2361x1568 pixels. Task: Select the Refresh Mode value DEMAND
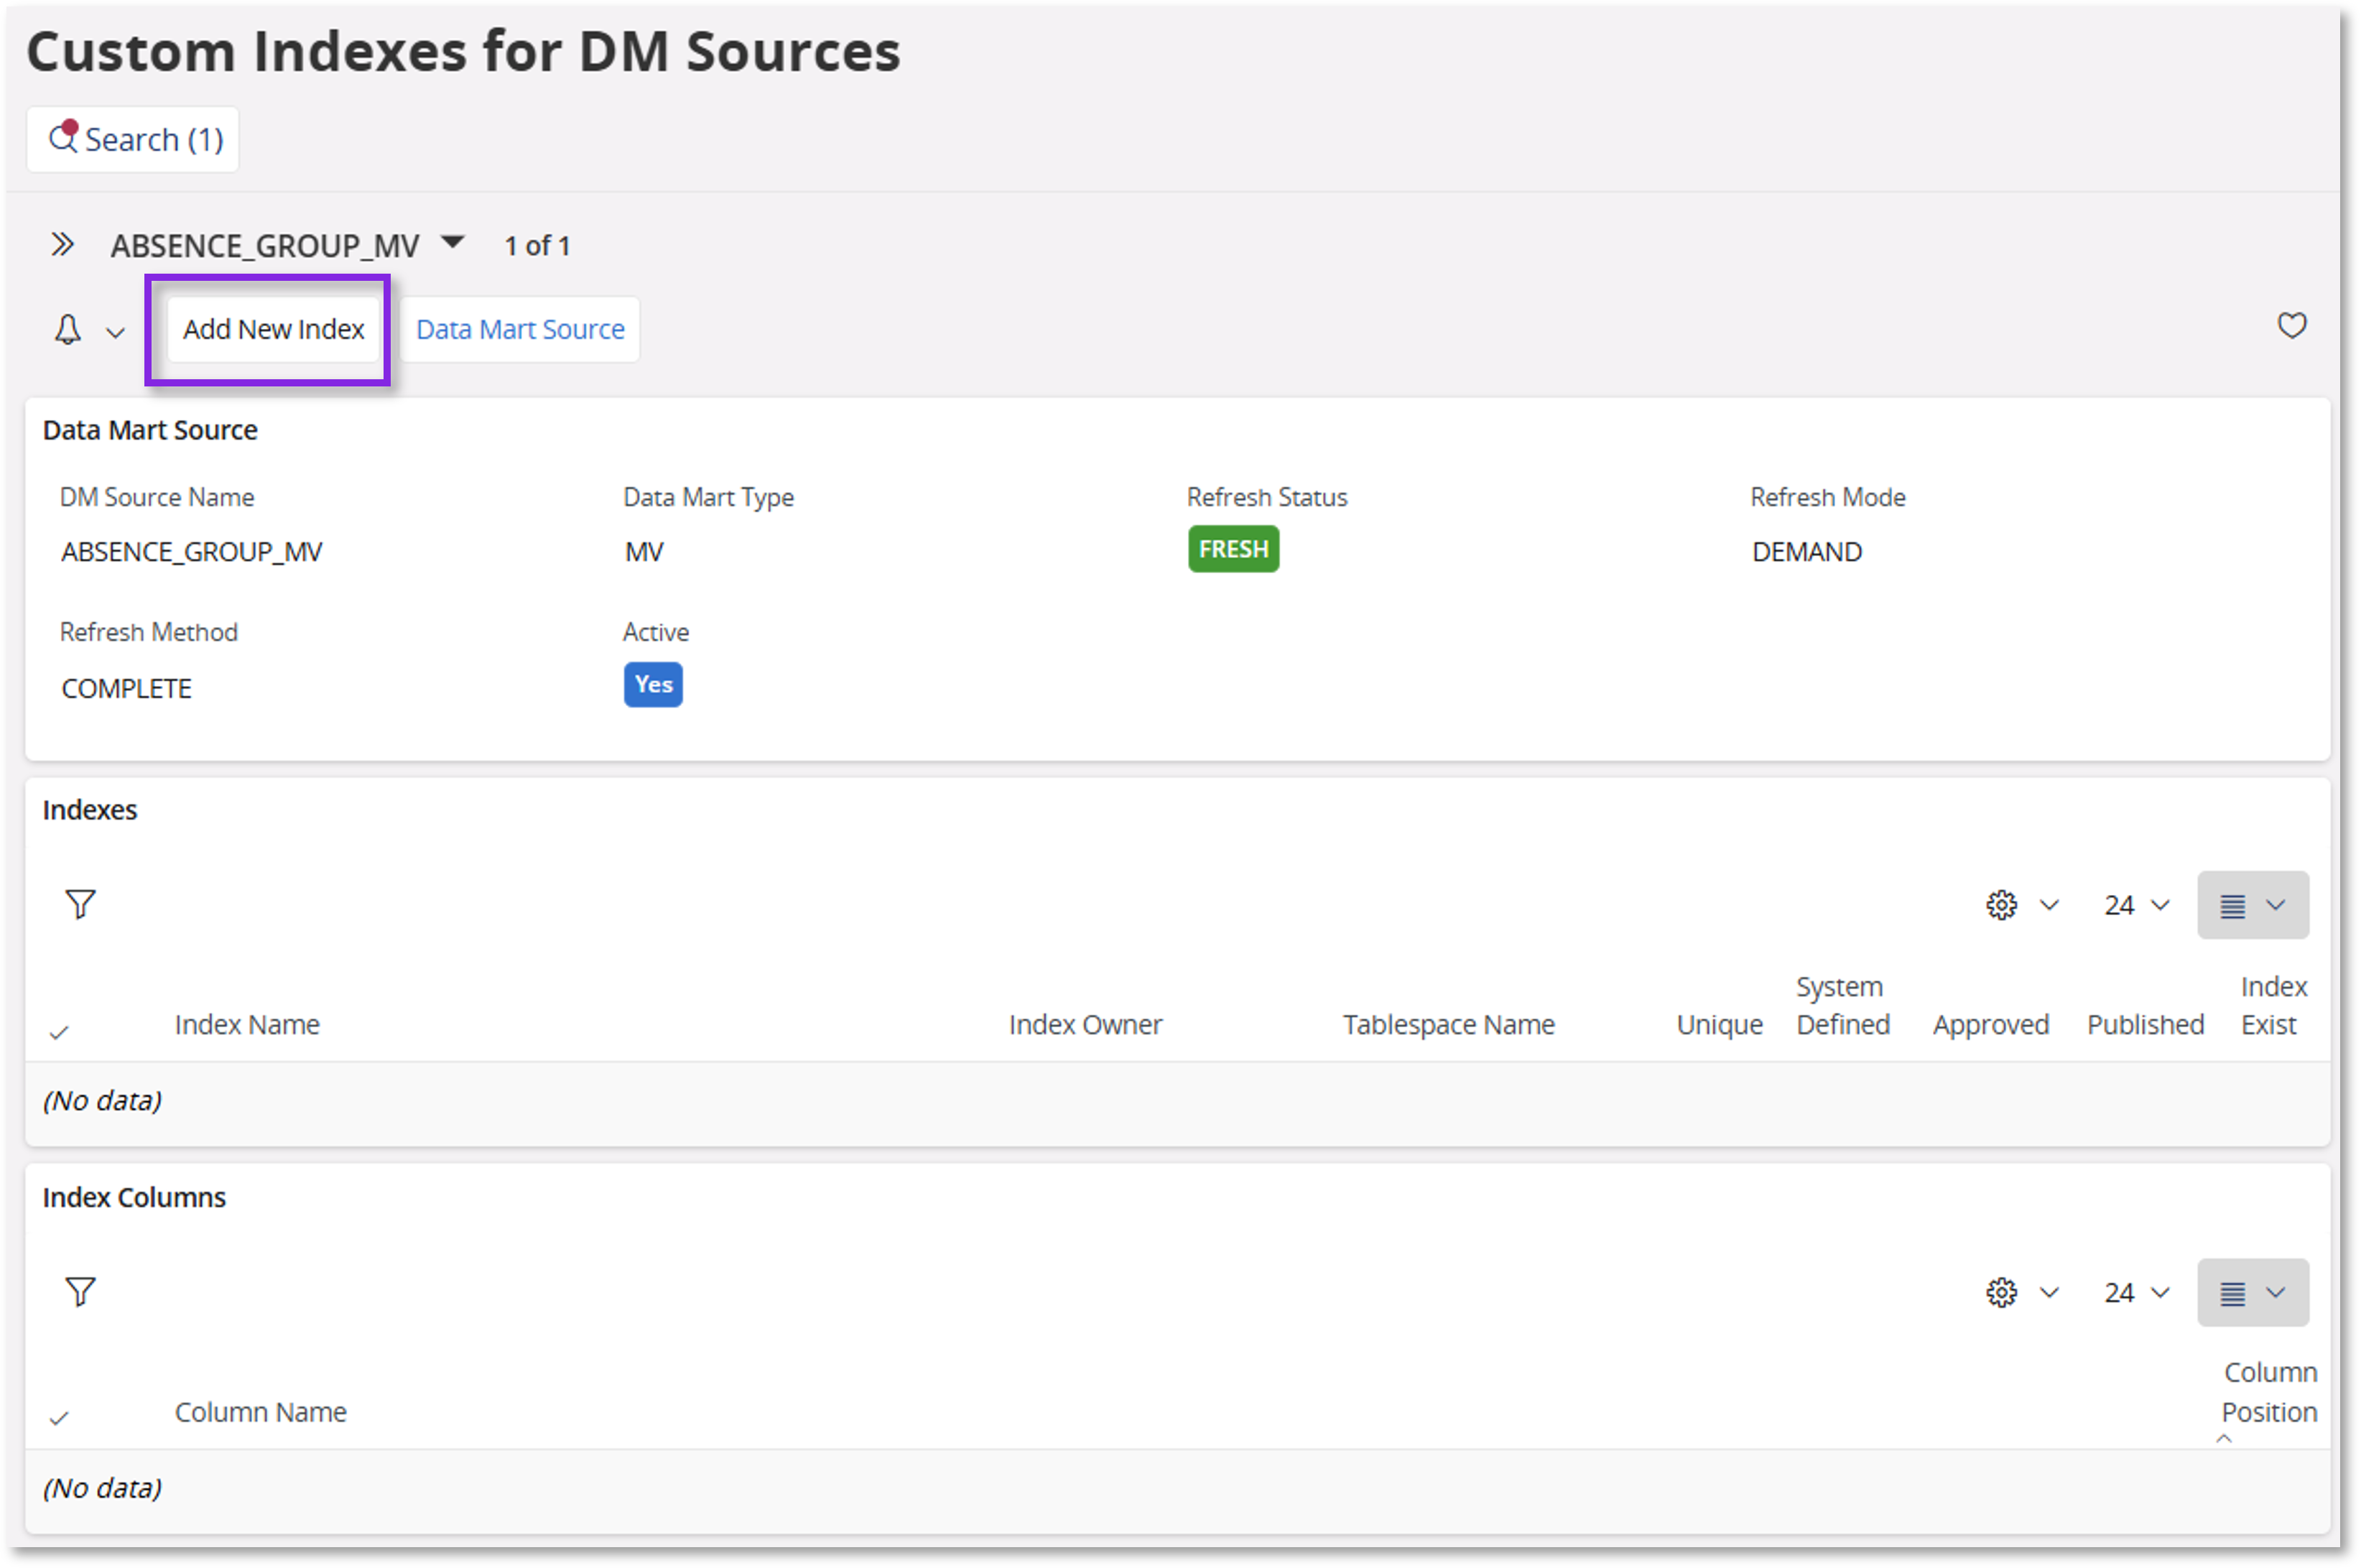(1806, 552)
